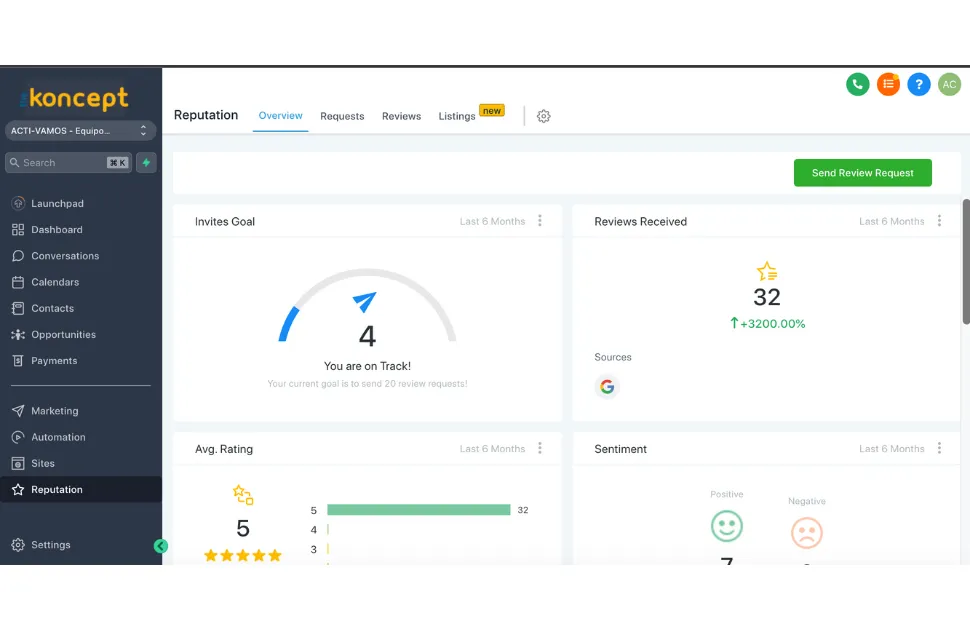Click the Launchpad sidebar icon
Viewport: 970px width, 630px height.
pyautogui.click(x=18, y=203)
